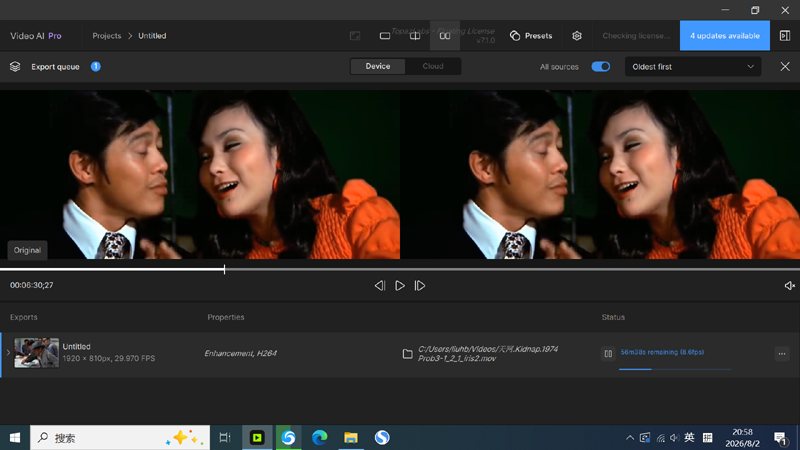This screenshot has width=800, height=450.
Task: Open Microsoft Edge from the taskbar
Action: pos(319,438)
